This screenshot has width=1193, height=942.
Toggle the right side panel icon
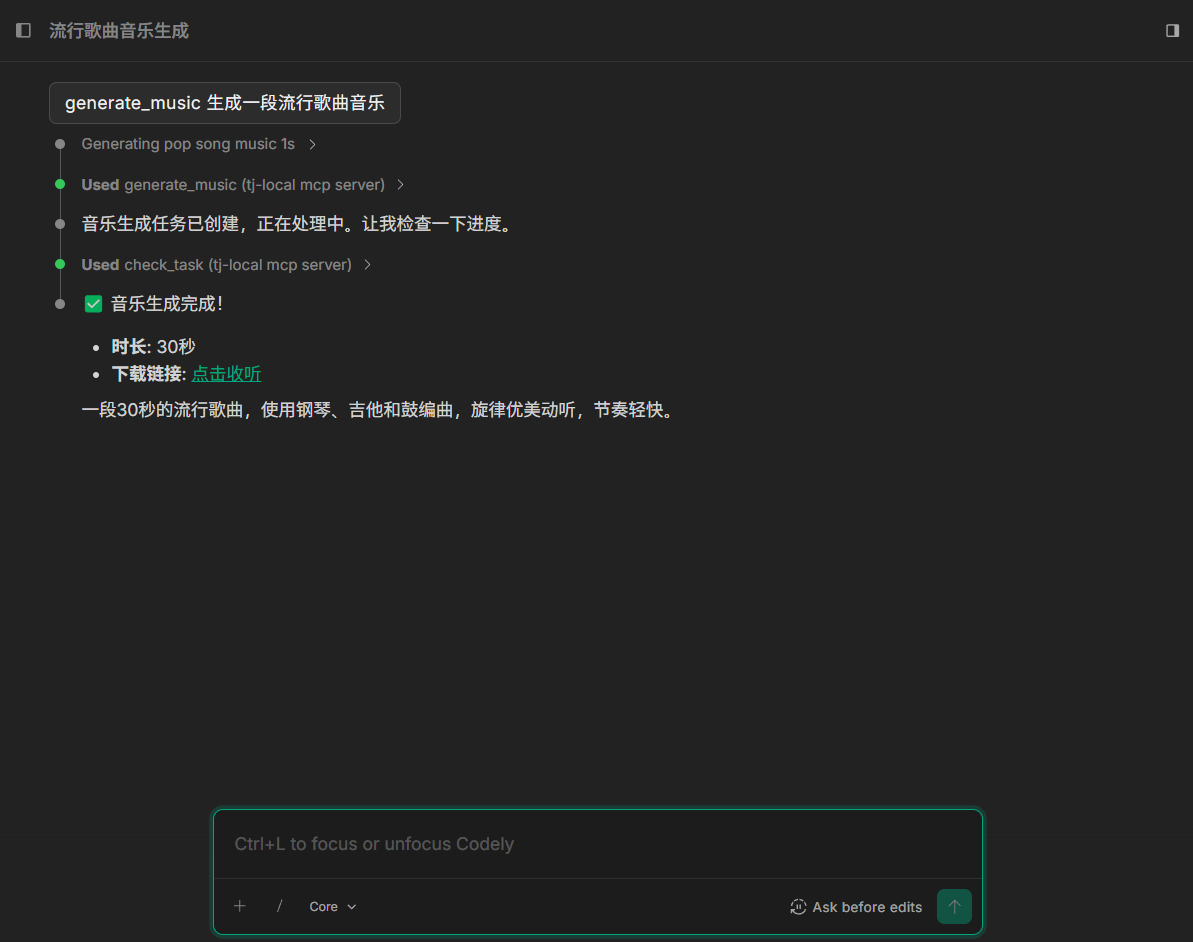coord(1172,30)
